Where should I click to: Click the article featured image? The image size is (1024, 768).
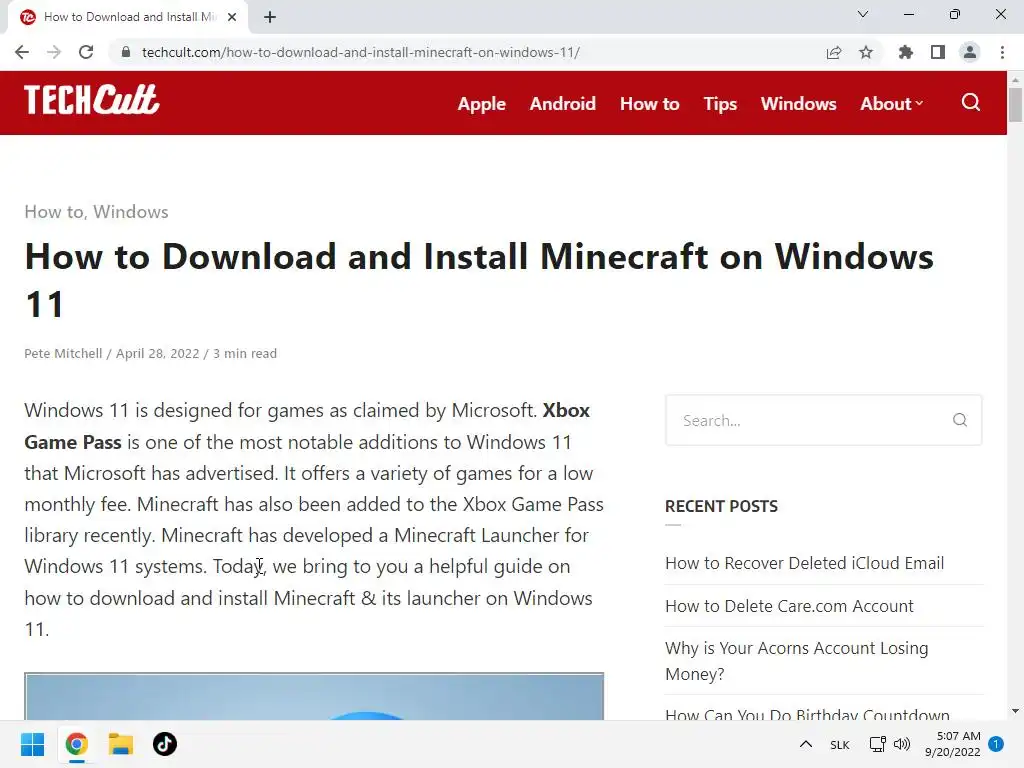tap(314, 696)
